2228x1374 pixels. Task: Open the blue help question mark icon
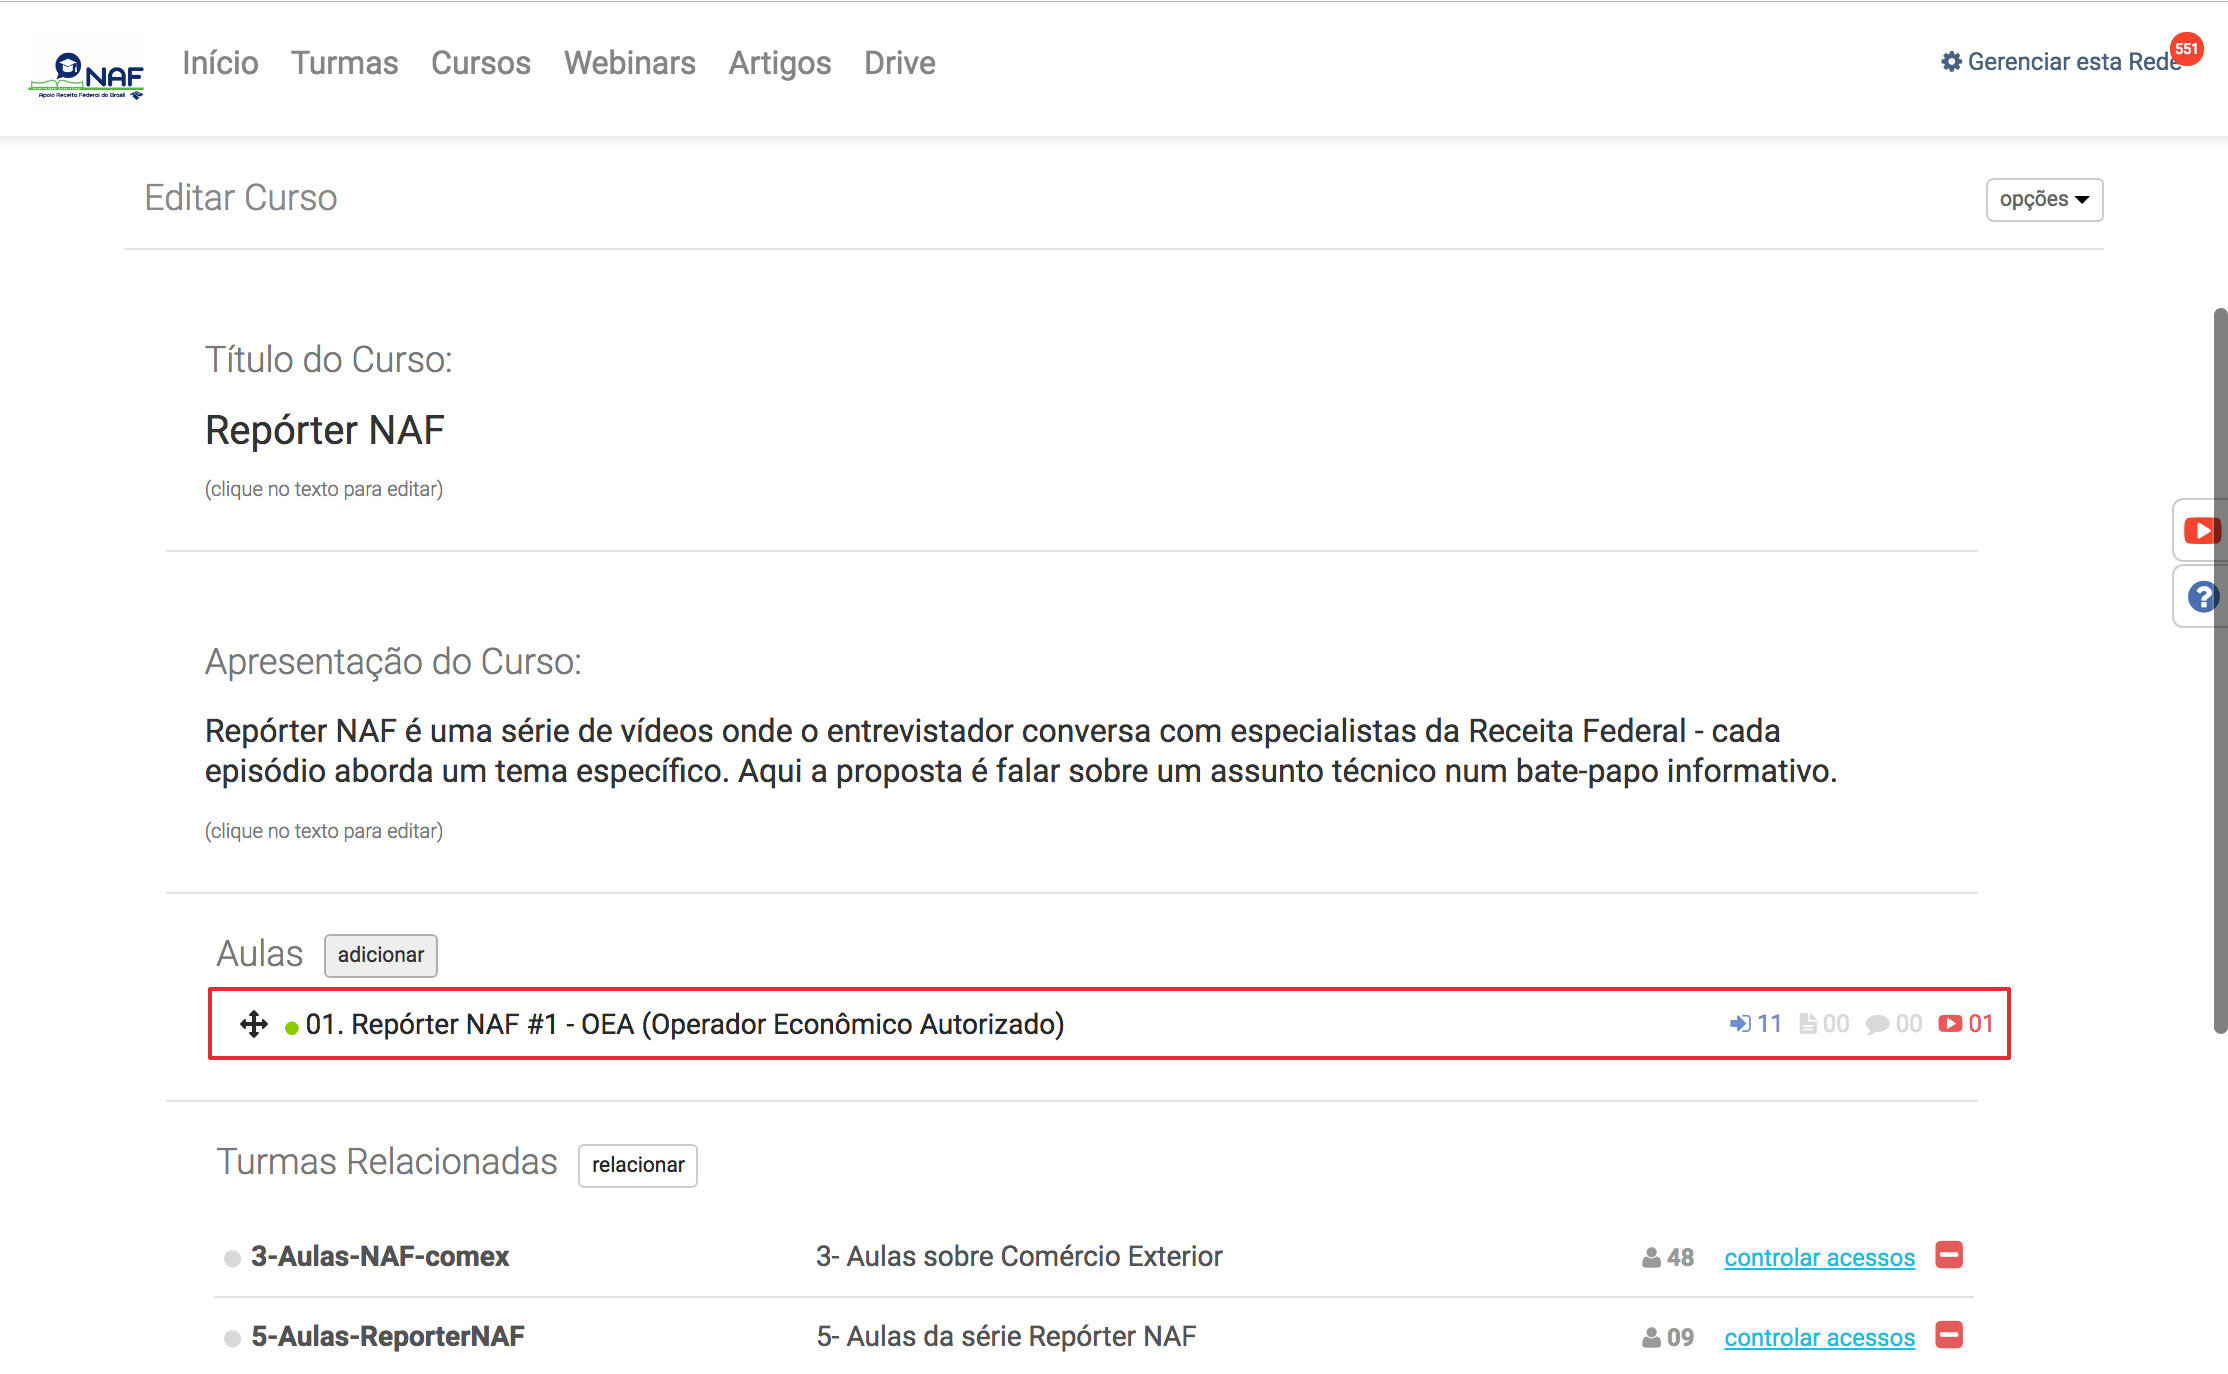pos(2202,597)
